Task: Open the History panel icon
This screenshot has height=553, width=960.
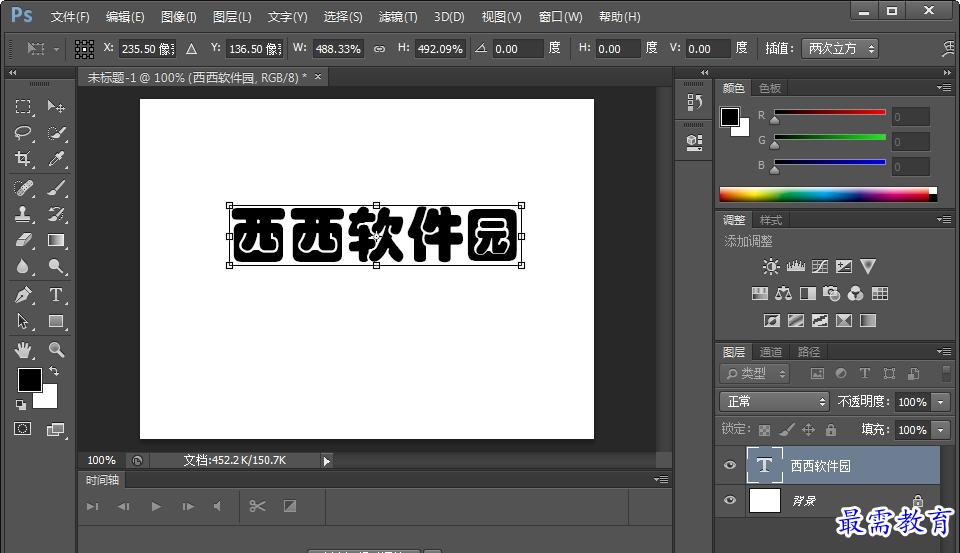Action: click(x=694, y=102)
